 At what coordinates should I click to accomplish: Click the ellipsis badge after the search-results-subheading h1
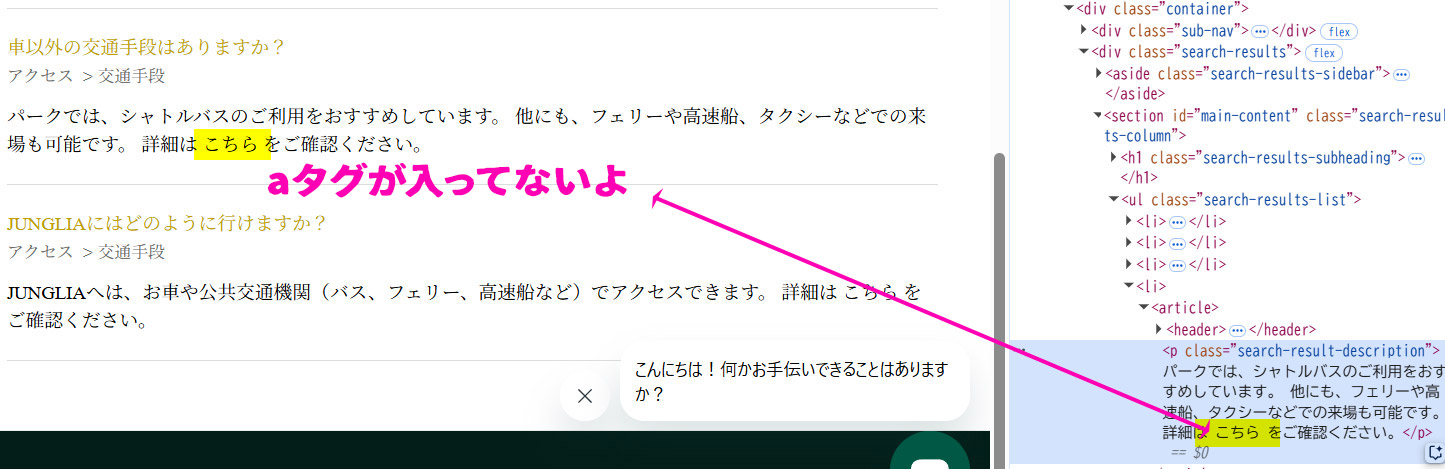tap(1415, 158)
